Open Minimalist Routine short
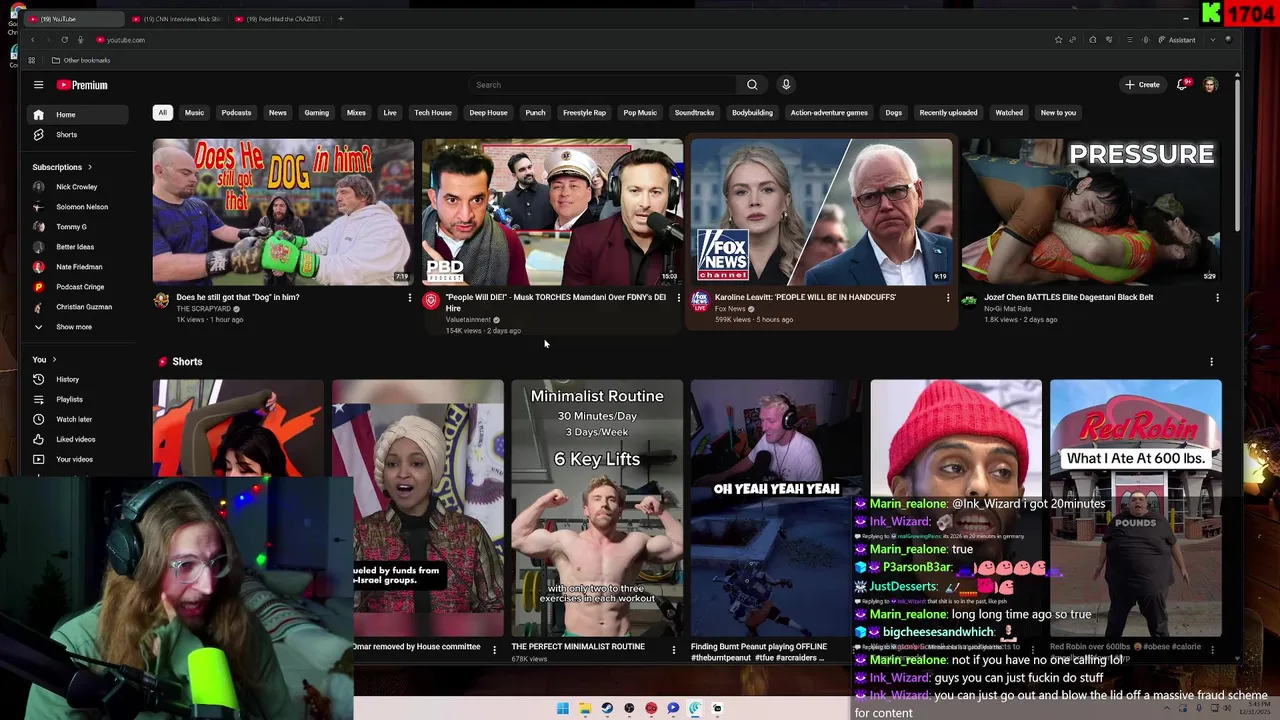 coord(597,508)
